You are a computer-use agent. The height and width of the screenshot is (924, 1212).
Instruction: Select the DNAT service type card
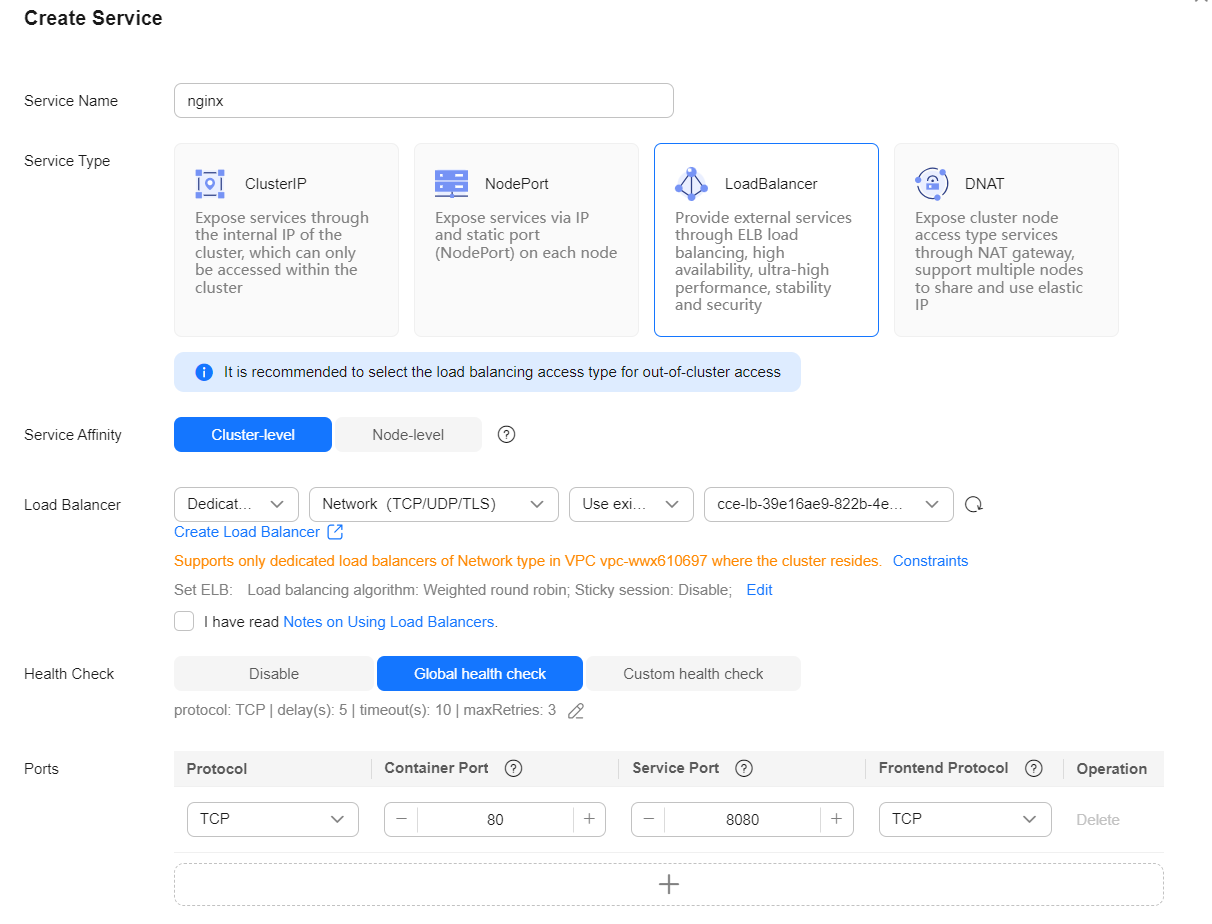click(1006, 240)
